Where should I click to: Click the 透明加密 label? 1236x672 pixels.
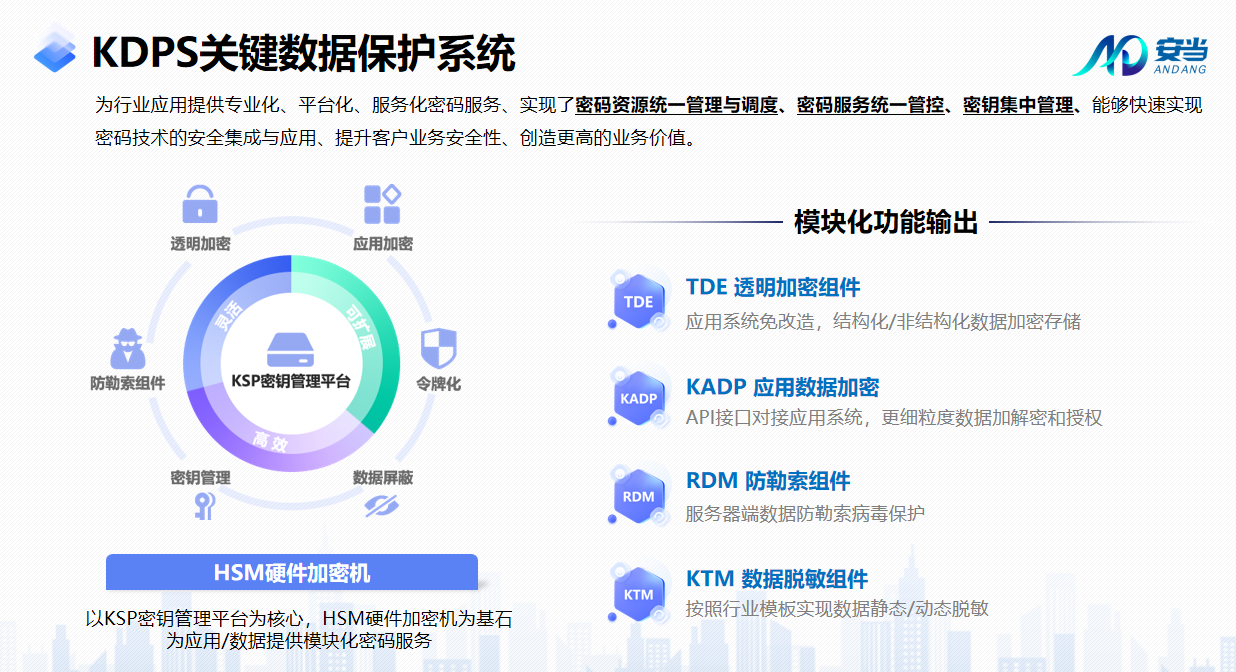pos(200,244)
